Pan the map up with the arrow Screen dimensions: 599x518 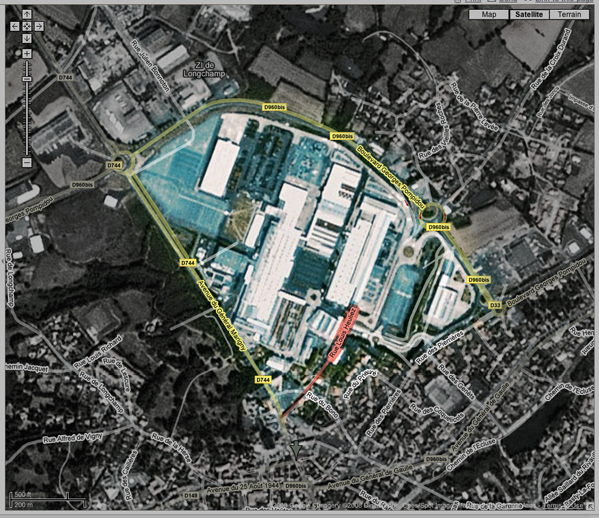click(x=27, y=15)
